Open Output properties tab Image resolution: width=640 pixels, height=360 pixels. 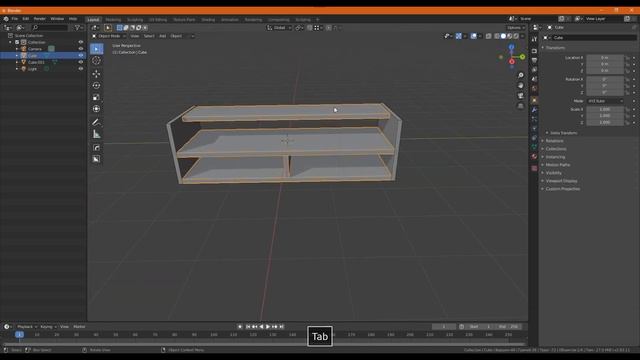point(534,60)
